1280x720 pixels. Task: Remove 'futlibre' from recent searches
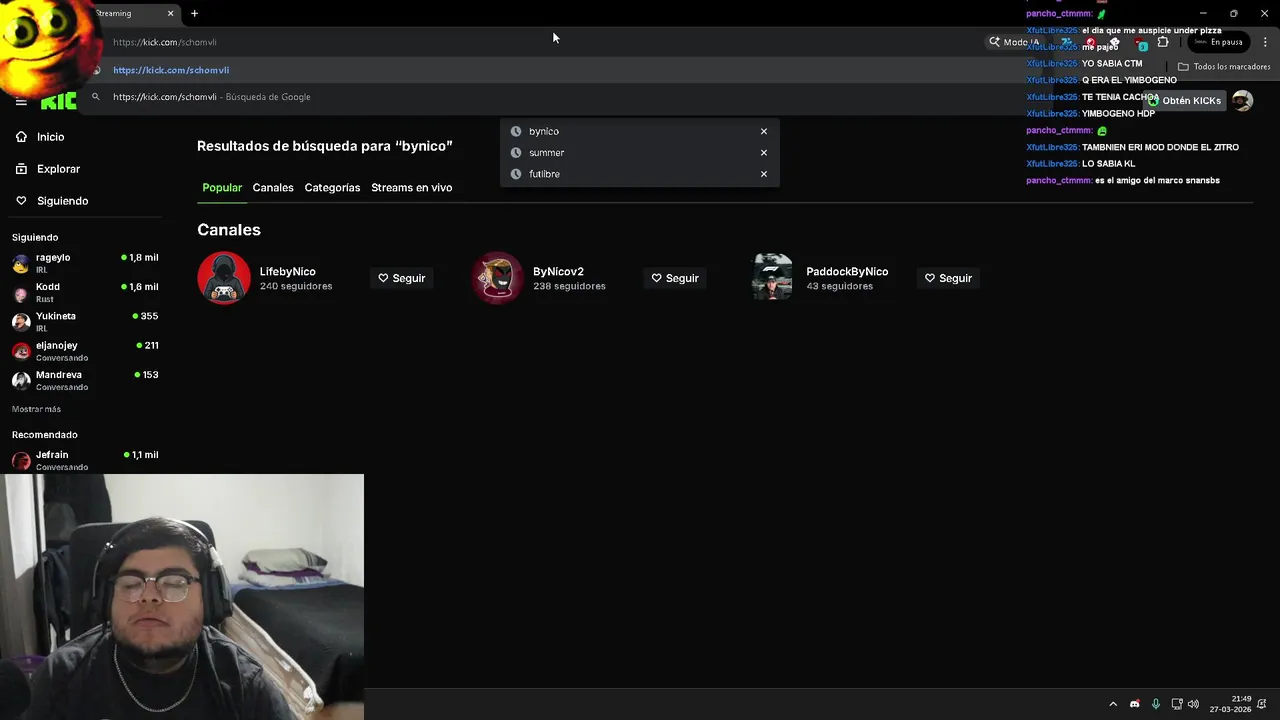click(x=764, y=174)
